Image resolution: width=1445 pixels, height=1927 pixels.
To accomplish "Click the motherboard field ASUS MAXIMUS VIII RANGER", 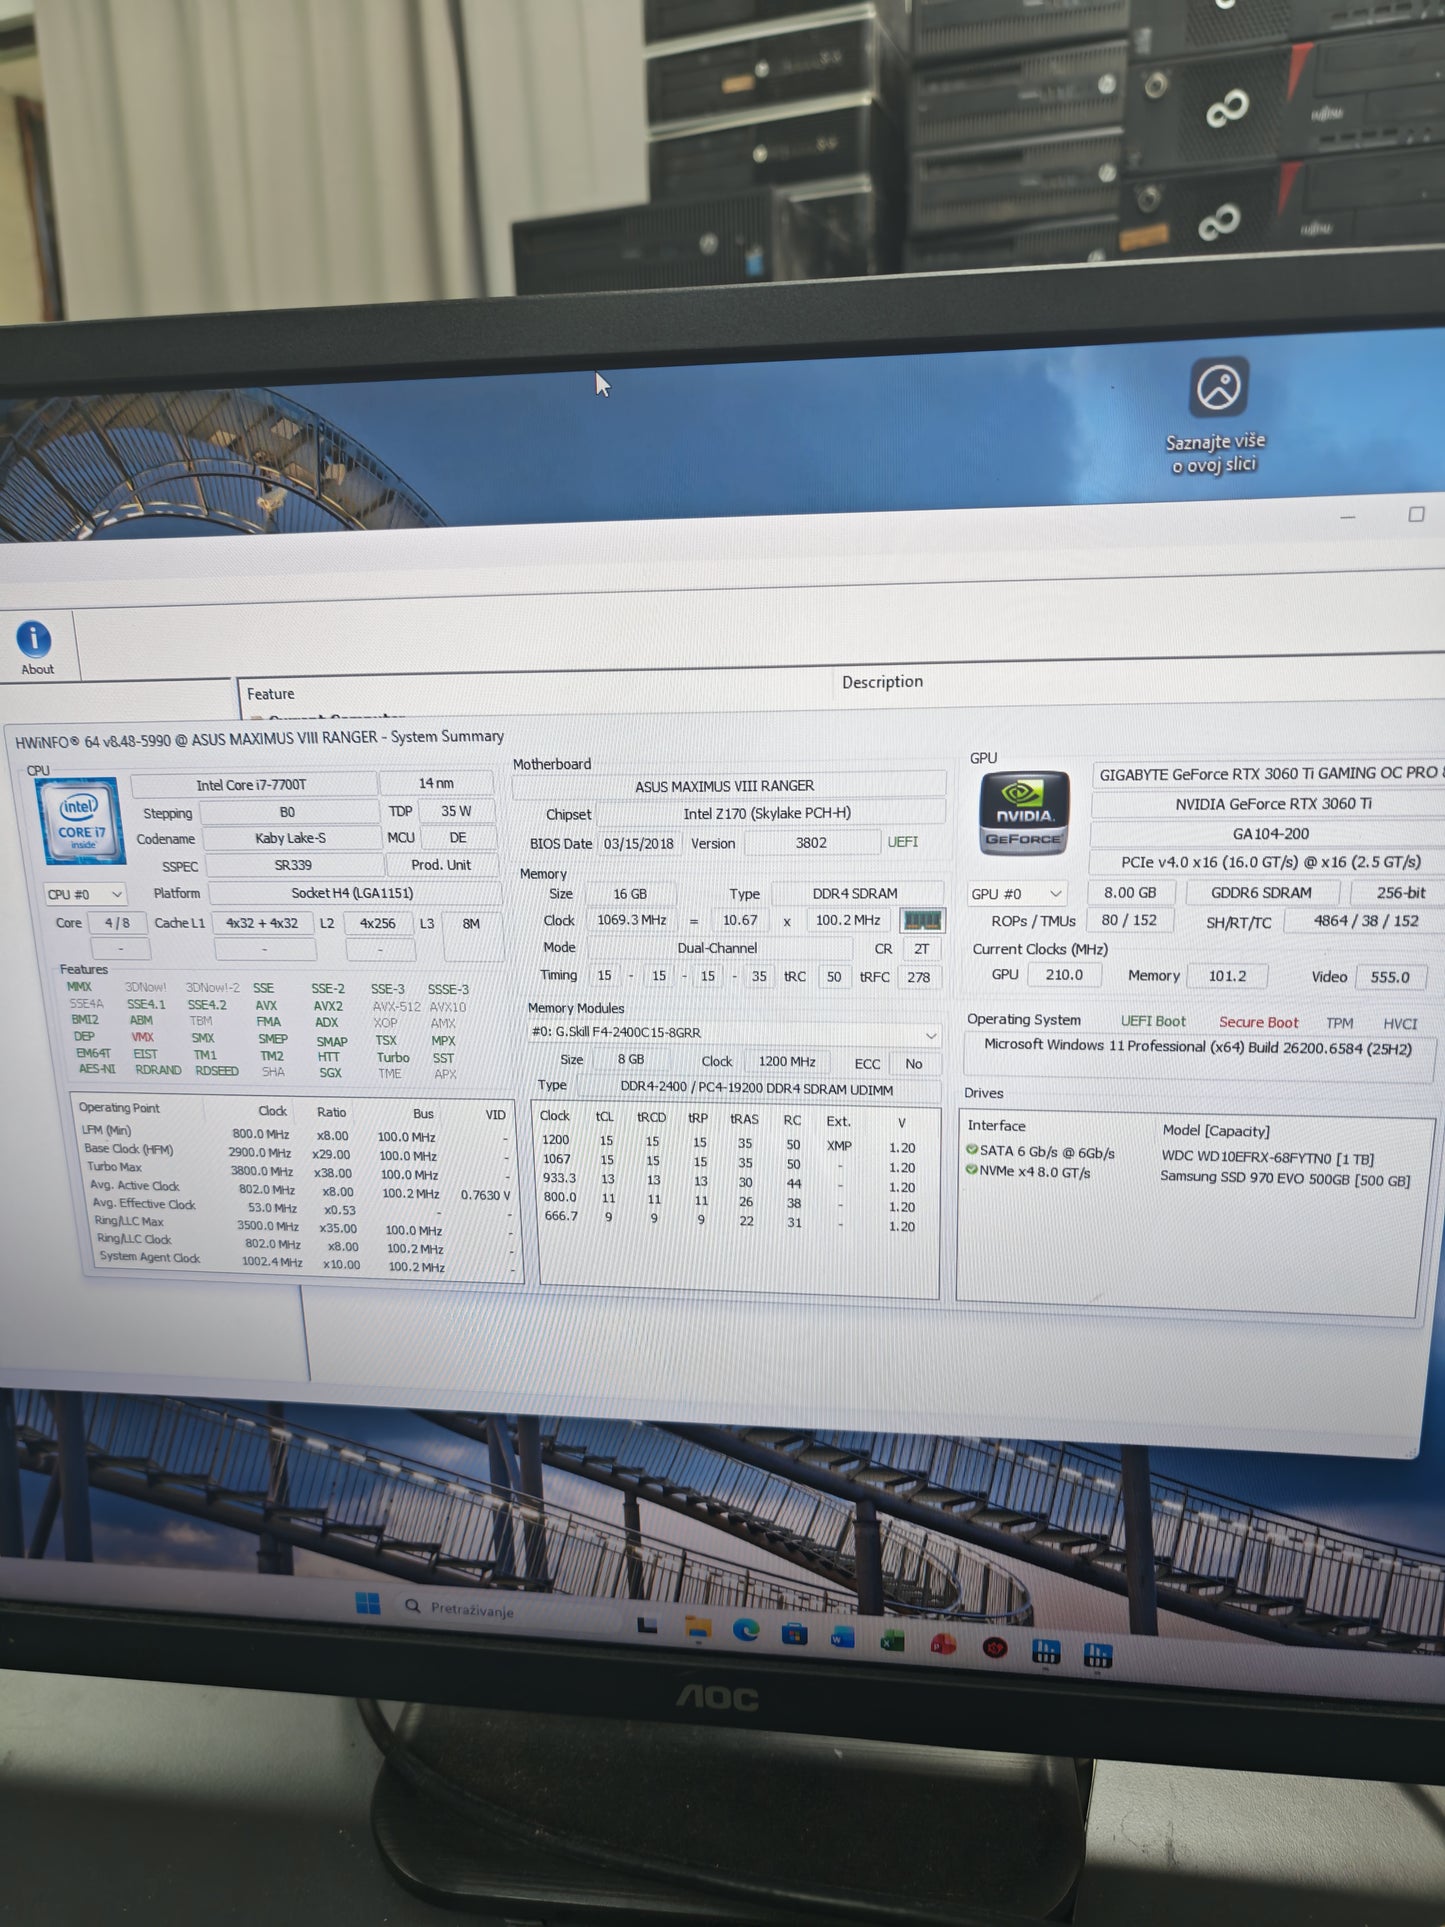I will pyautogui.click(x=727, y=786).
